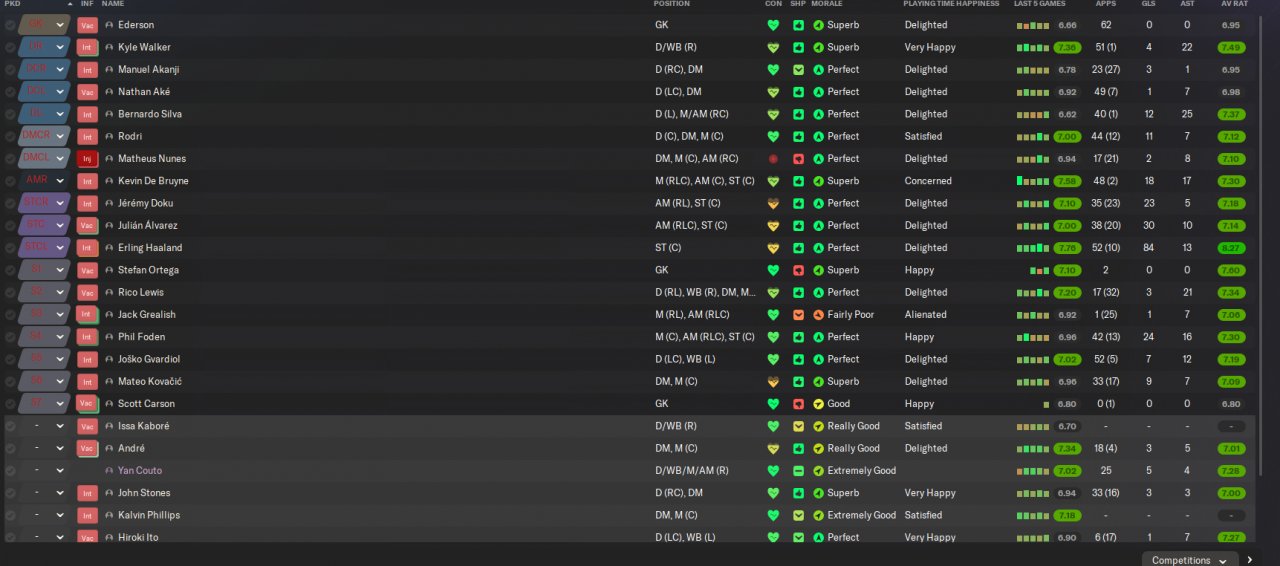This screenshot has width=1280, height=566.
Task: Click Scott Carson's red sharpness icon
Action: point(798,403)
